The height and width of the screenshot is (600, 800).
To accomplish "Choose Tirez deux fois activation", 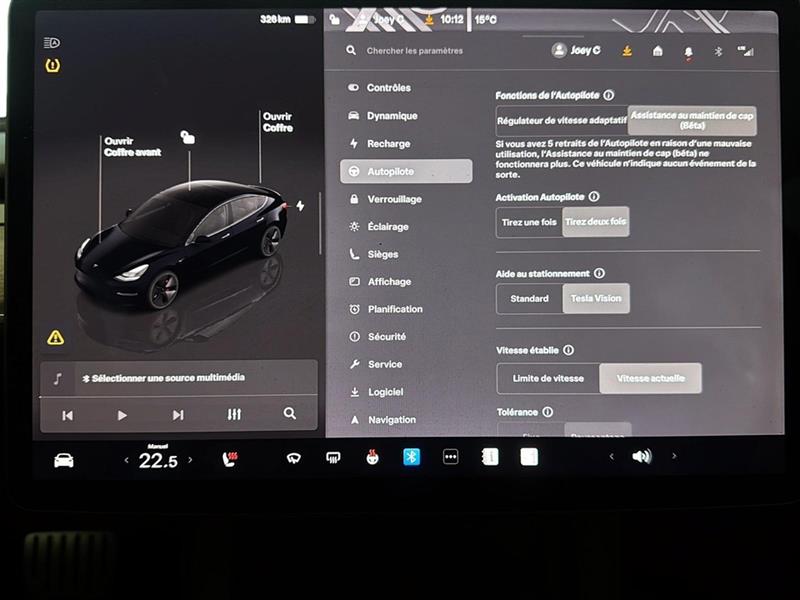I will coord(595,222).
